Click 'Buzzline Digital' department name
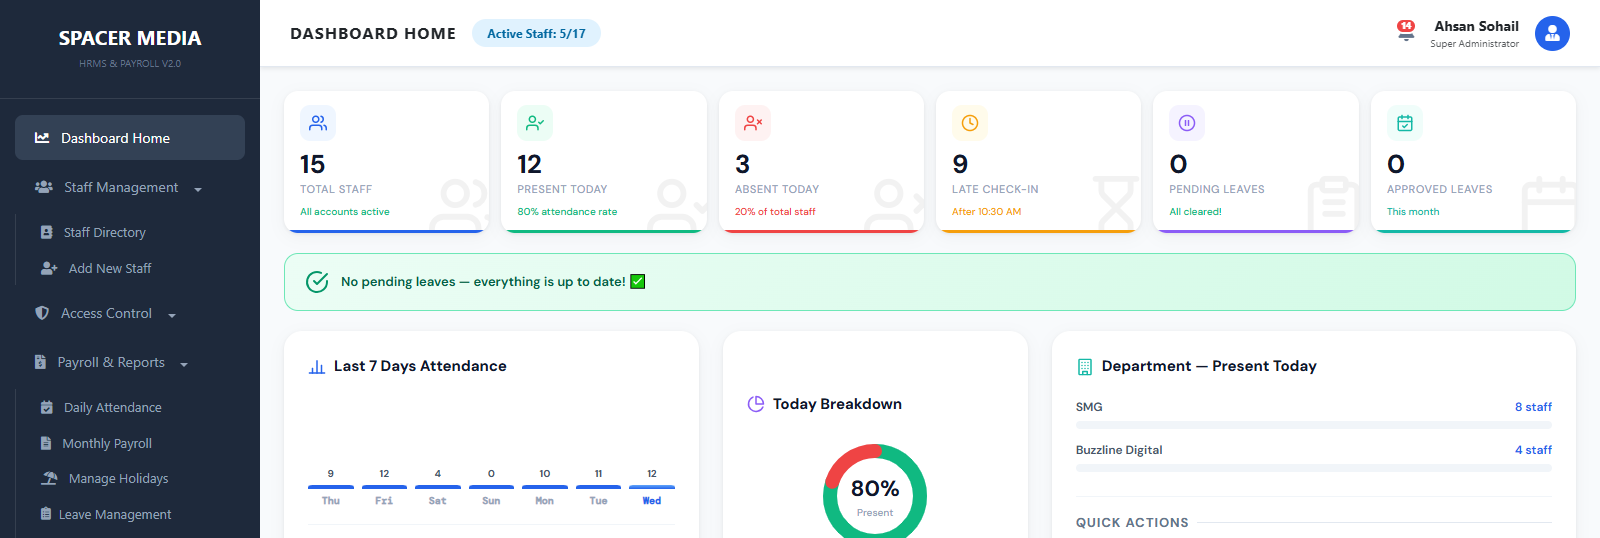Image resolution: width=1600 pixels, height=538 pixels. (x=1119, y=450)
